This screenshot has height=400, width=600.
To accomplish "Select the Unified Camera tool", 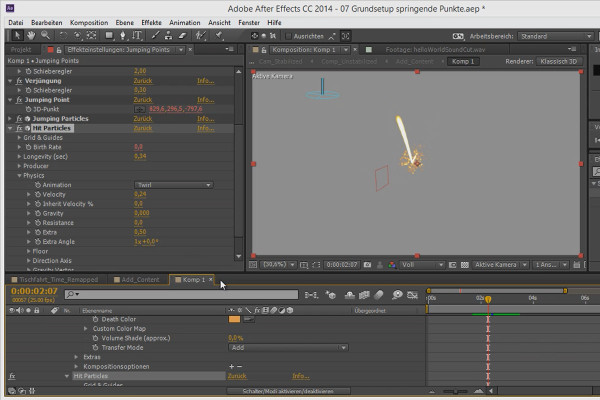I will click(77, 36).
